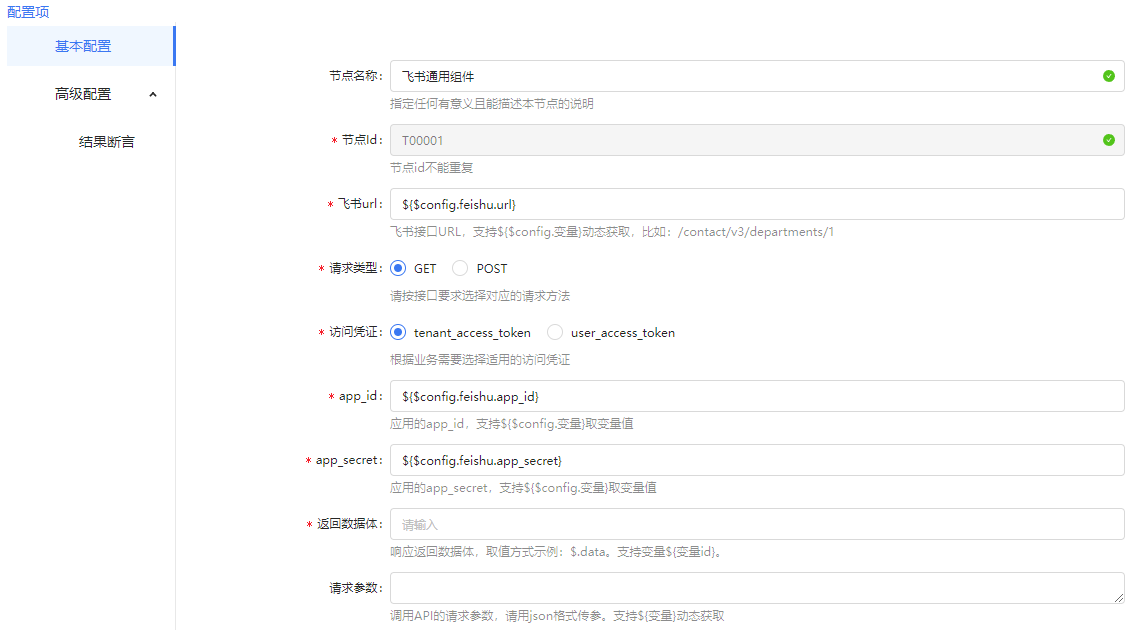Choose tenant_access_token as access credential
This screenshot has height=630, width=1142.
398,332
